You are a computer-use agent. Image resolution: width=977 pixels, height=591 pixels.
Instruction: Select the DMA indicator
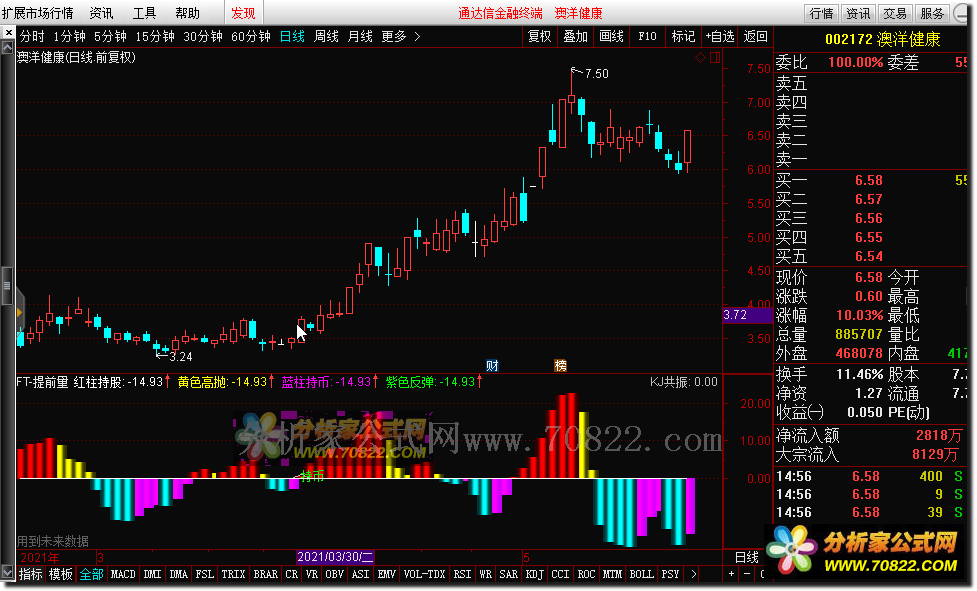[179, 574]
